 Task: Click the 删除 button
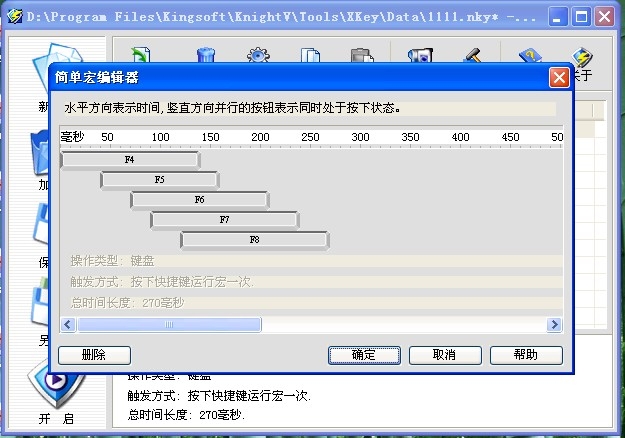[x=94, y=355]
